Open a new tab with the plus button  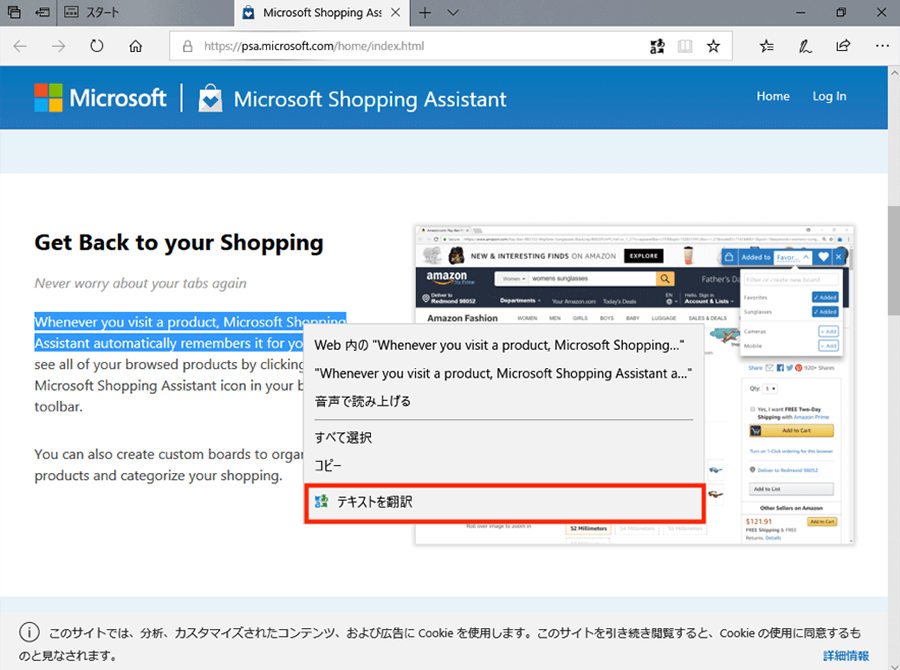[425, 13]
